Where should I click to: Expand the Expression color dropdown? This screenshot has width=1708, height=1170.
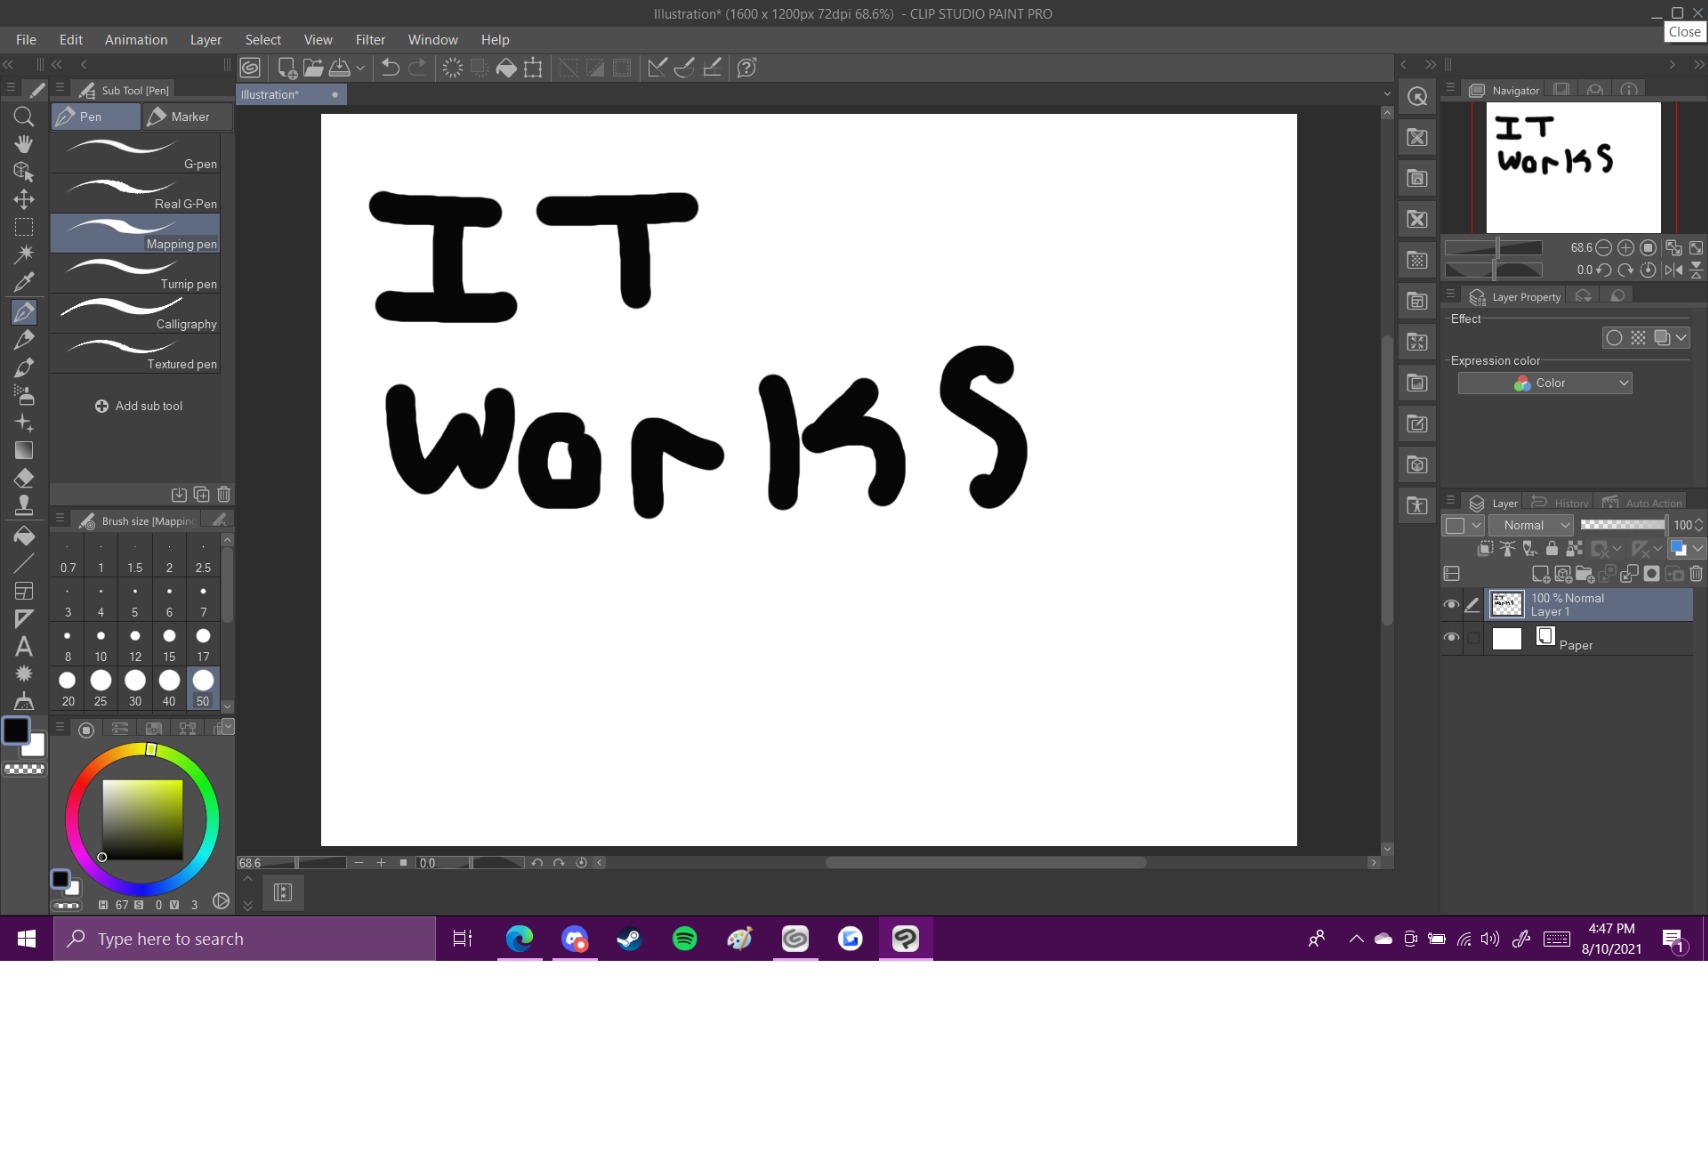(x=1545, y=383)
